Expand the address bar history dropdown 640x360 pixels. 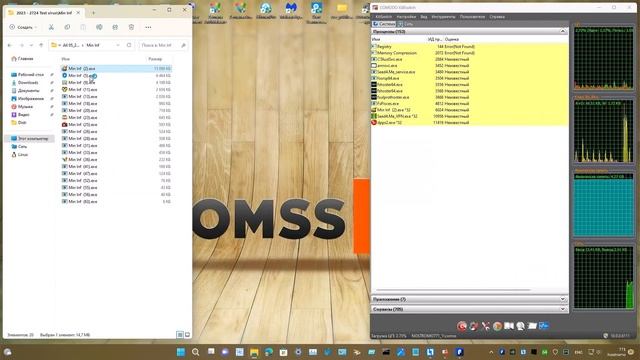coord(118,45)
